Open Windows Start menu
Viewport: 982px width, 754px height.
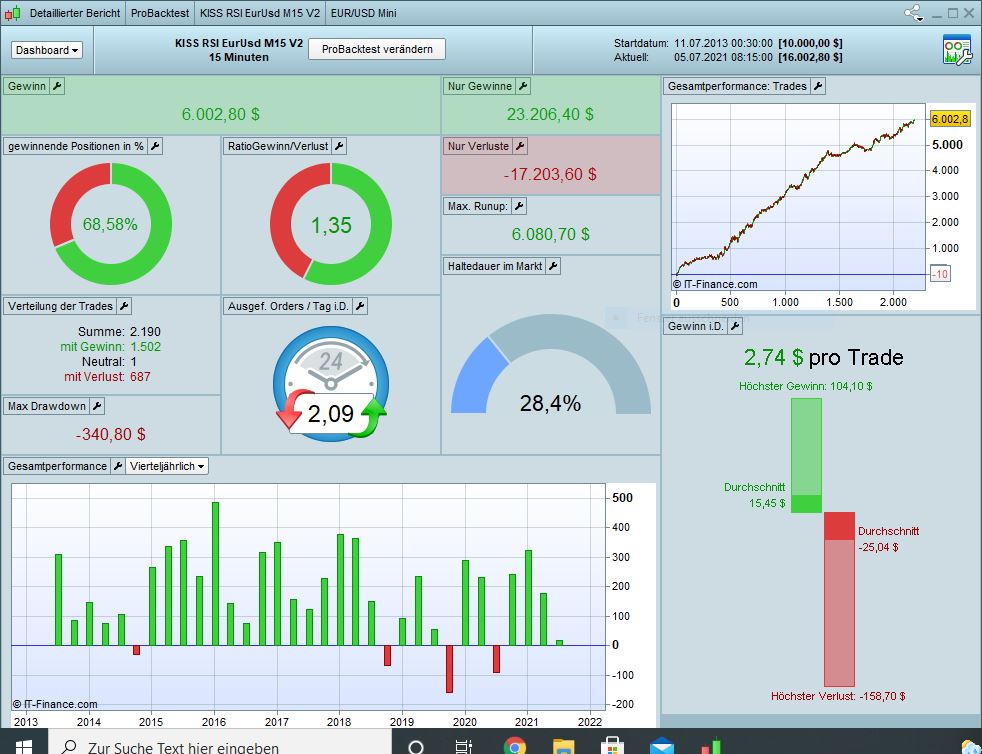[x=23, y=746]
